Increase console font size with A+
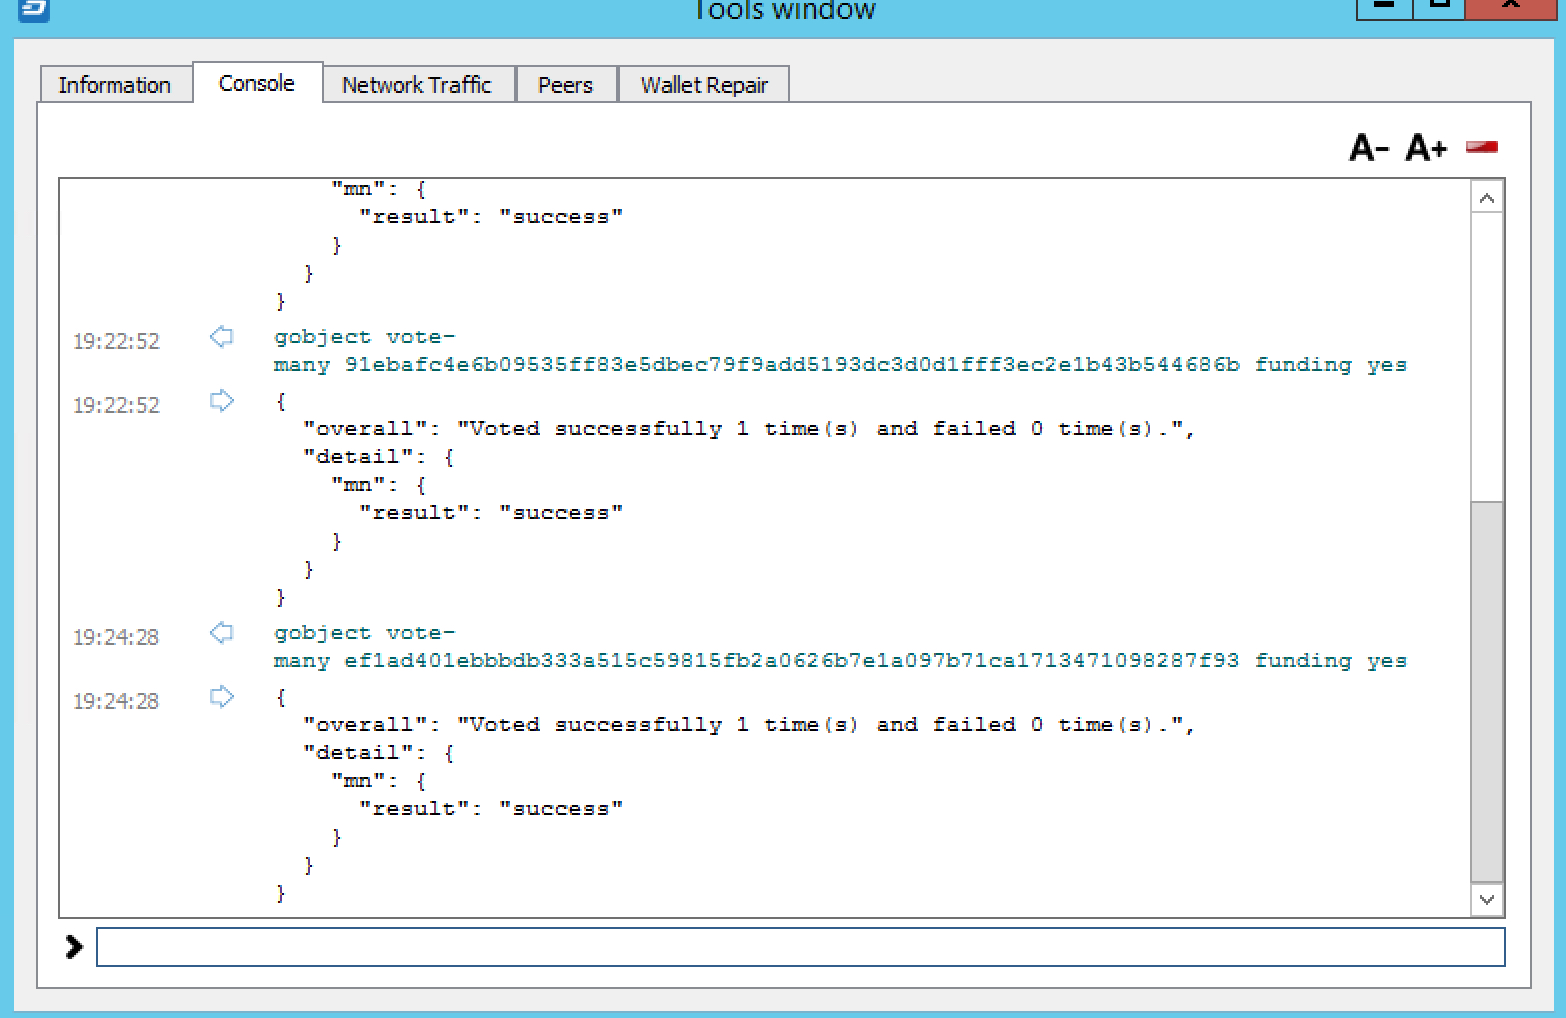 (1426, 148)
